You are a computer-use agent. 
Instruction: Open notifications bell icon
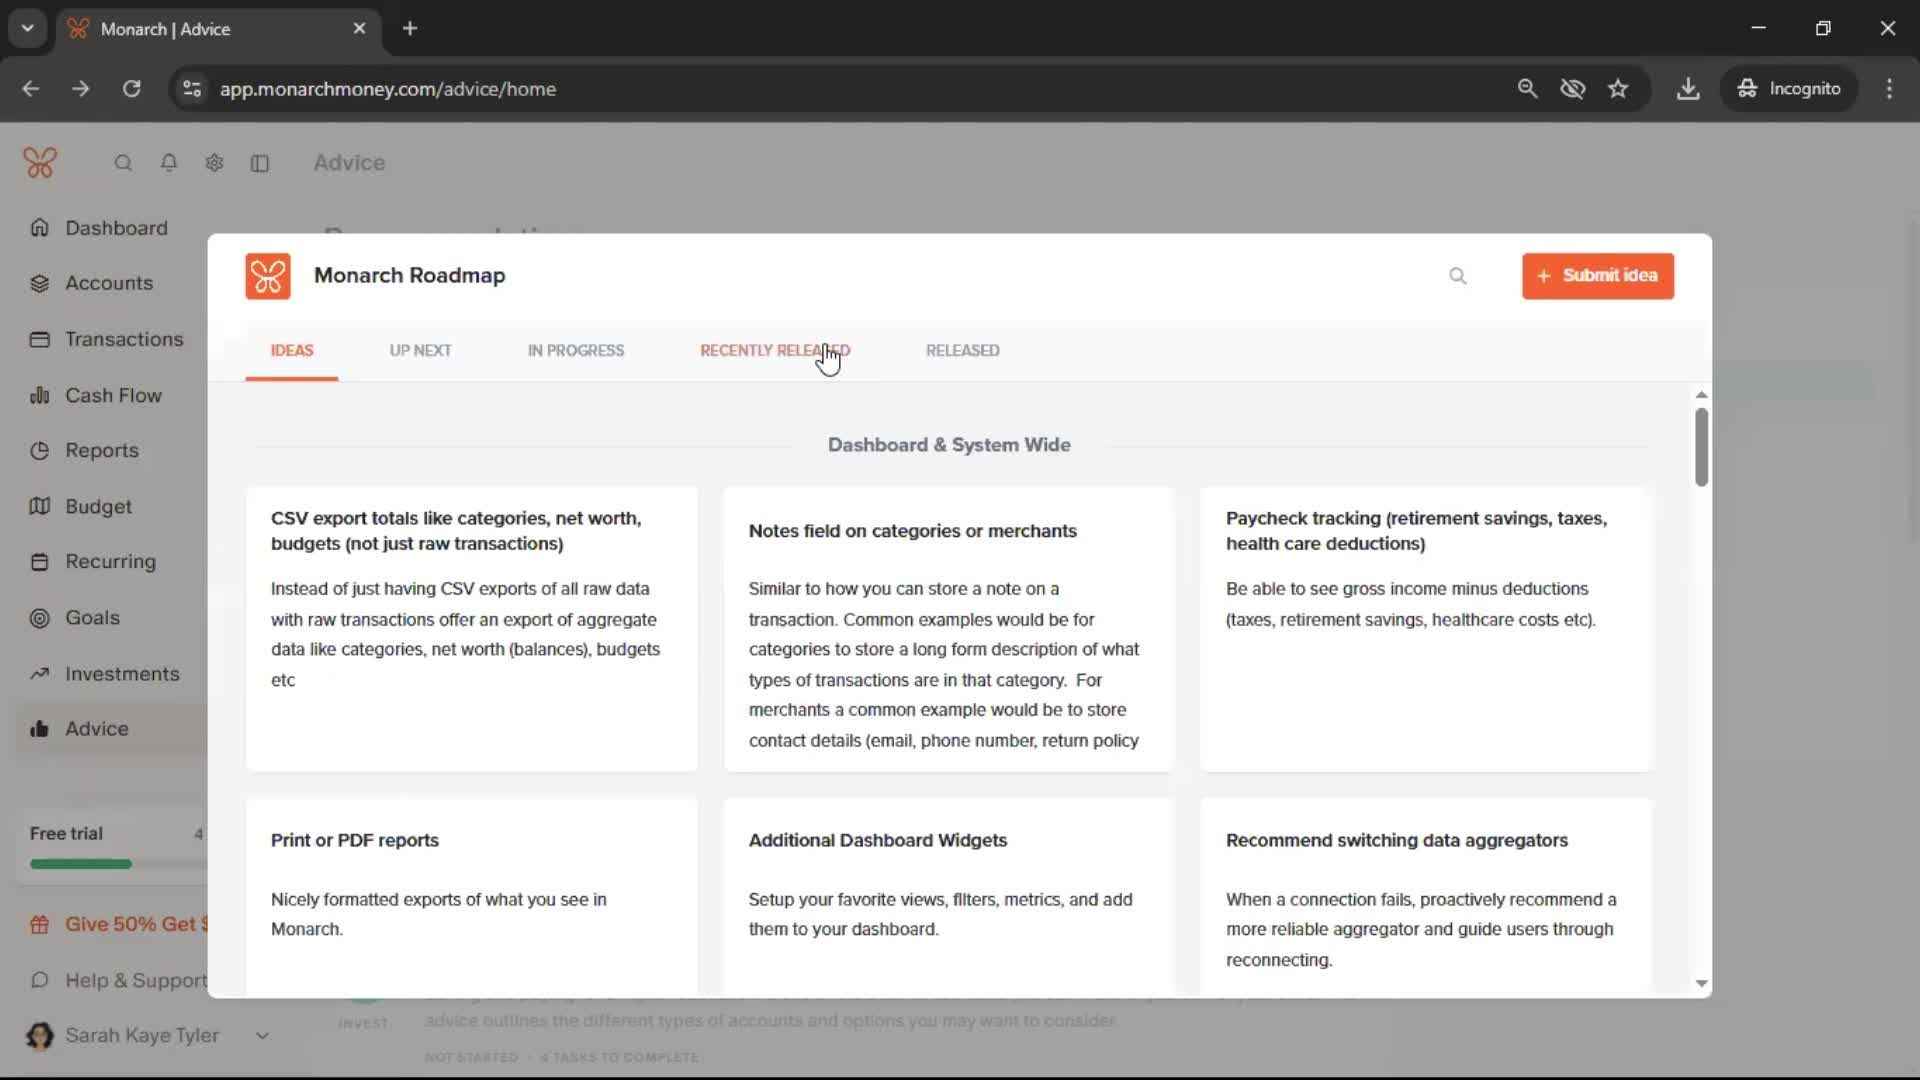coord(169,163)
